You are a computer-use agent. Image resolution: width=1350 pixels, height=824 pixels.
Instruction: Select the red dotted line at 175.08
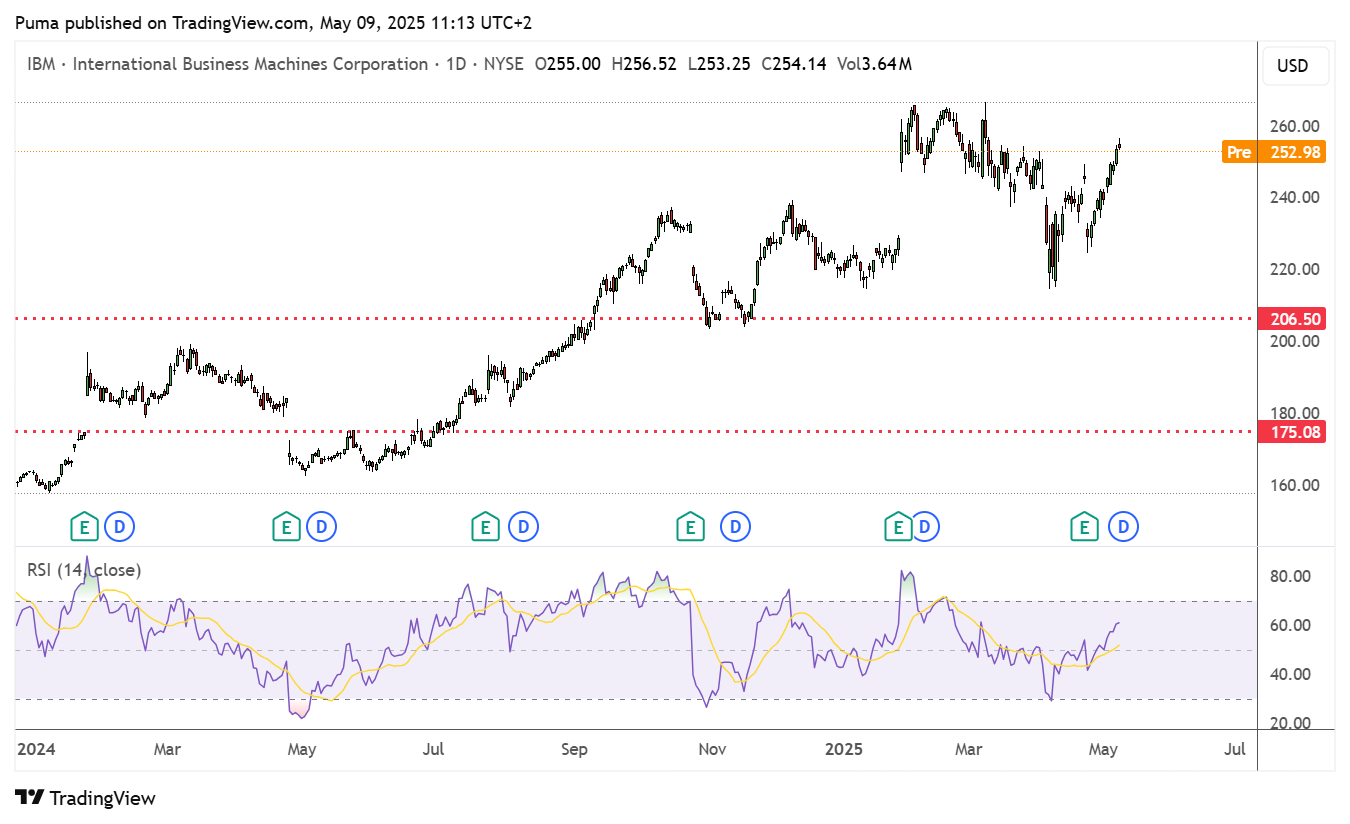[x=636, y=432]
